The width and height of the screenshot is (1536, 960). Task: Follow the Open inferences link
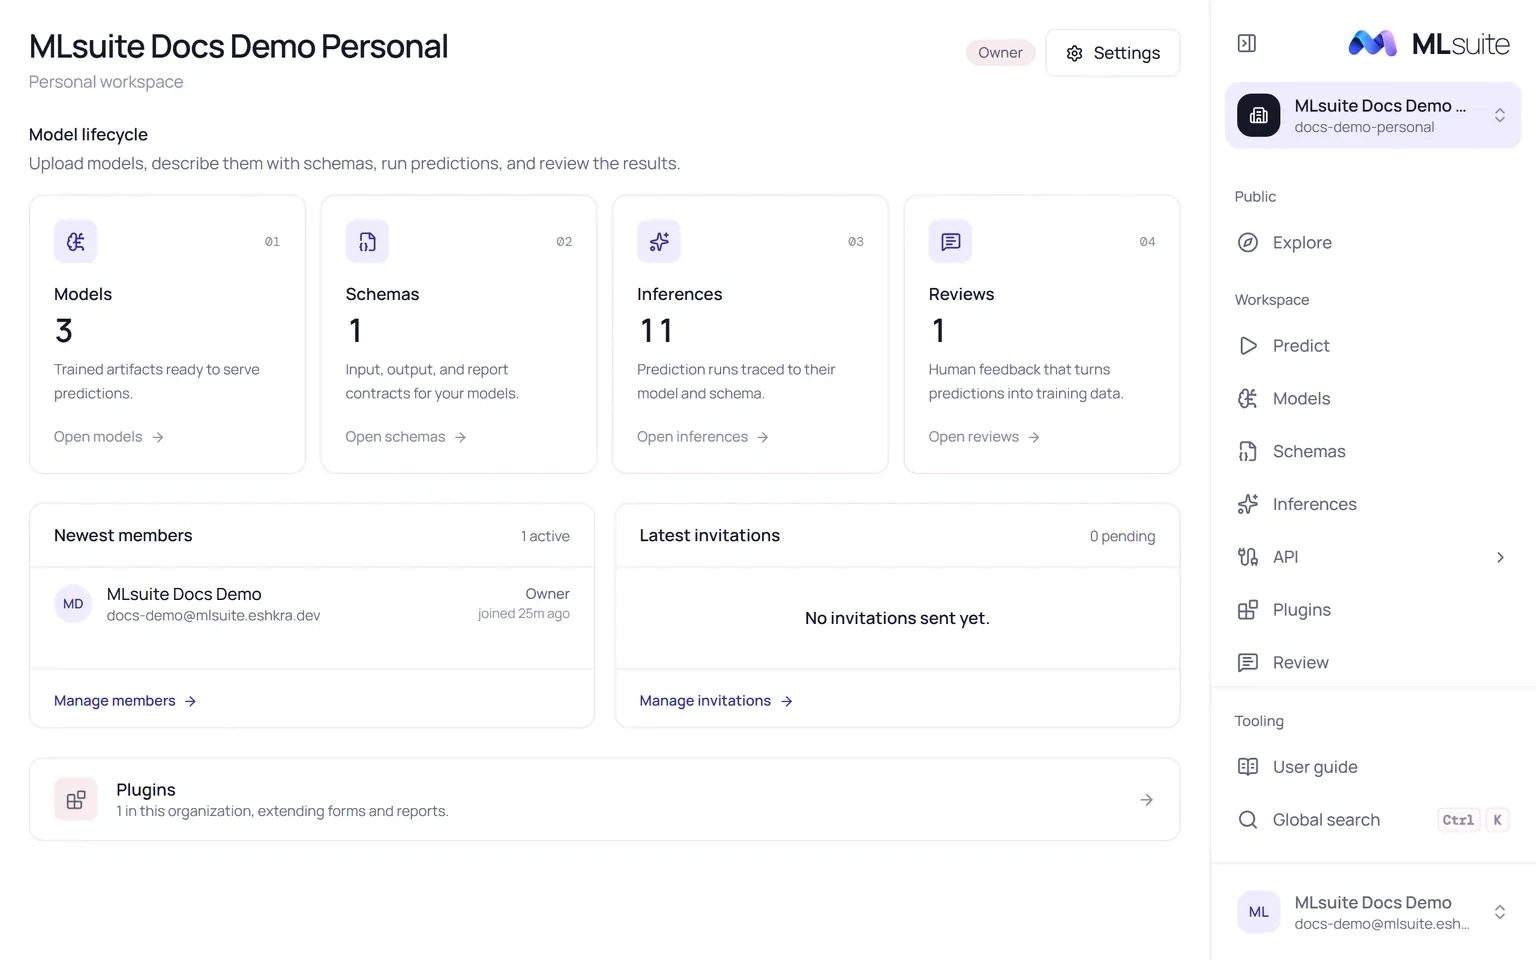point(703,437)
